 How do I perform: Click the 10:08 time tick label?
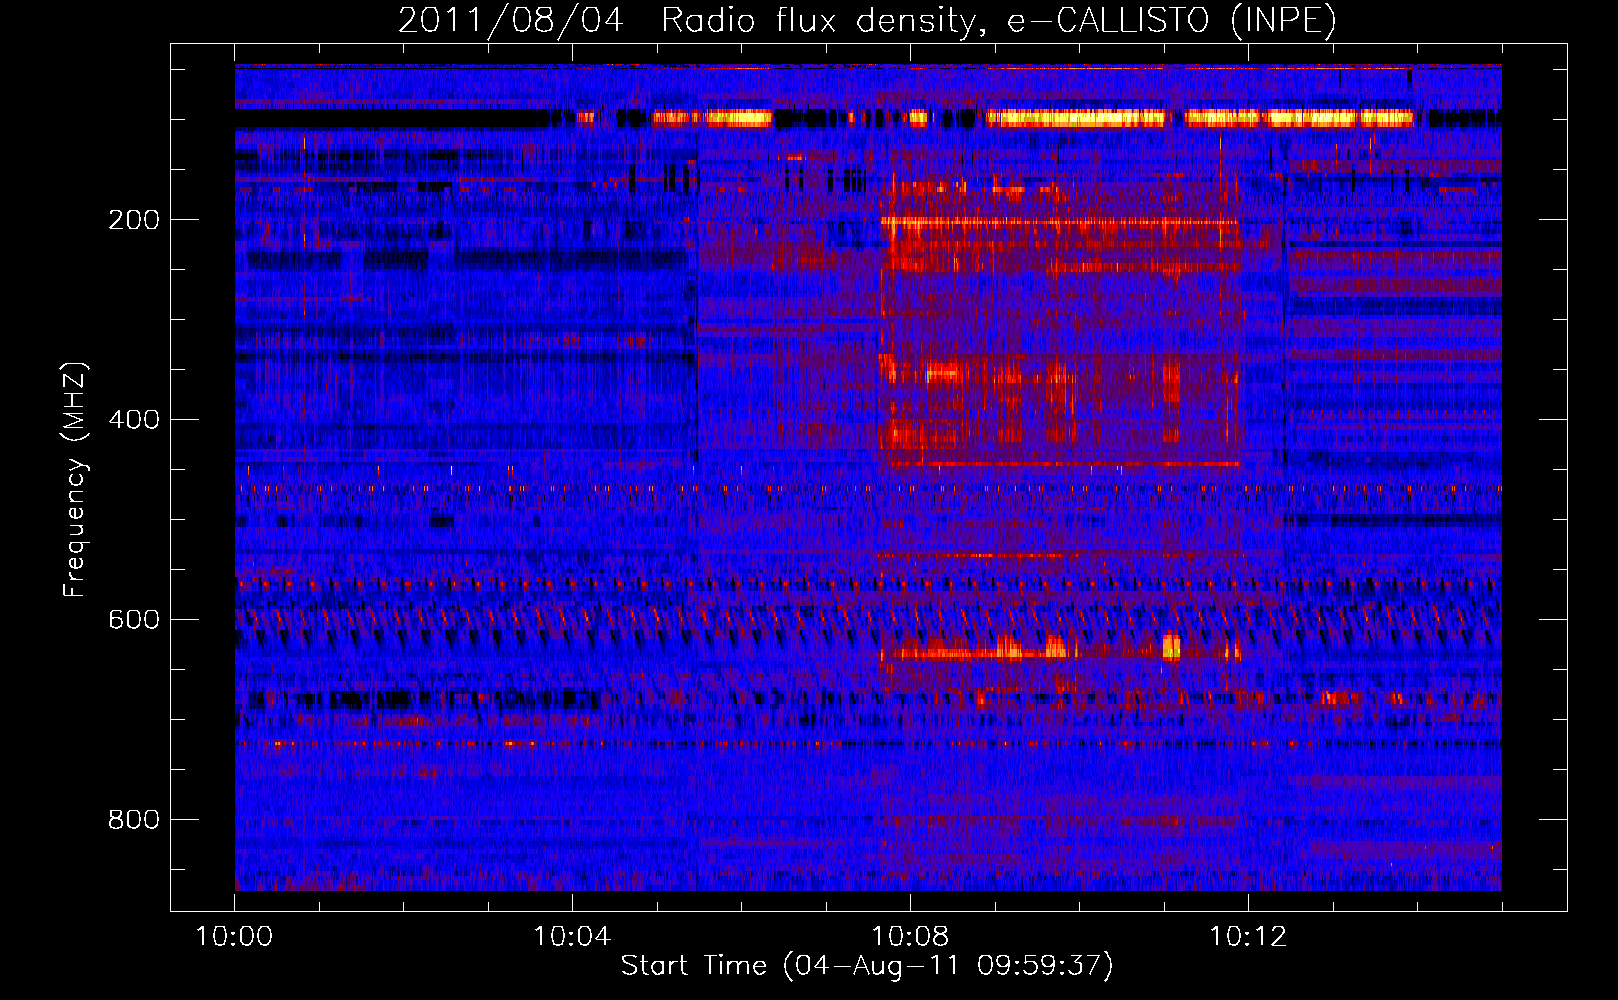click(x=910, y=937)
